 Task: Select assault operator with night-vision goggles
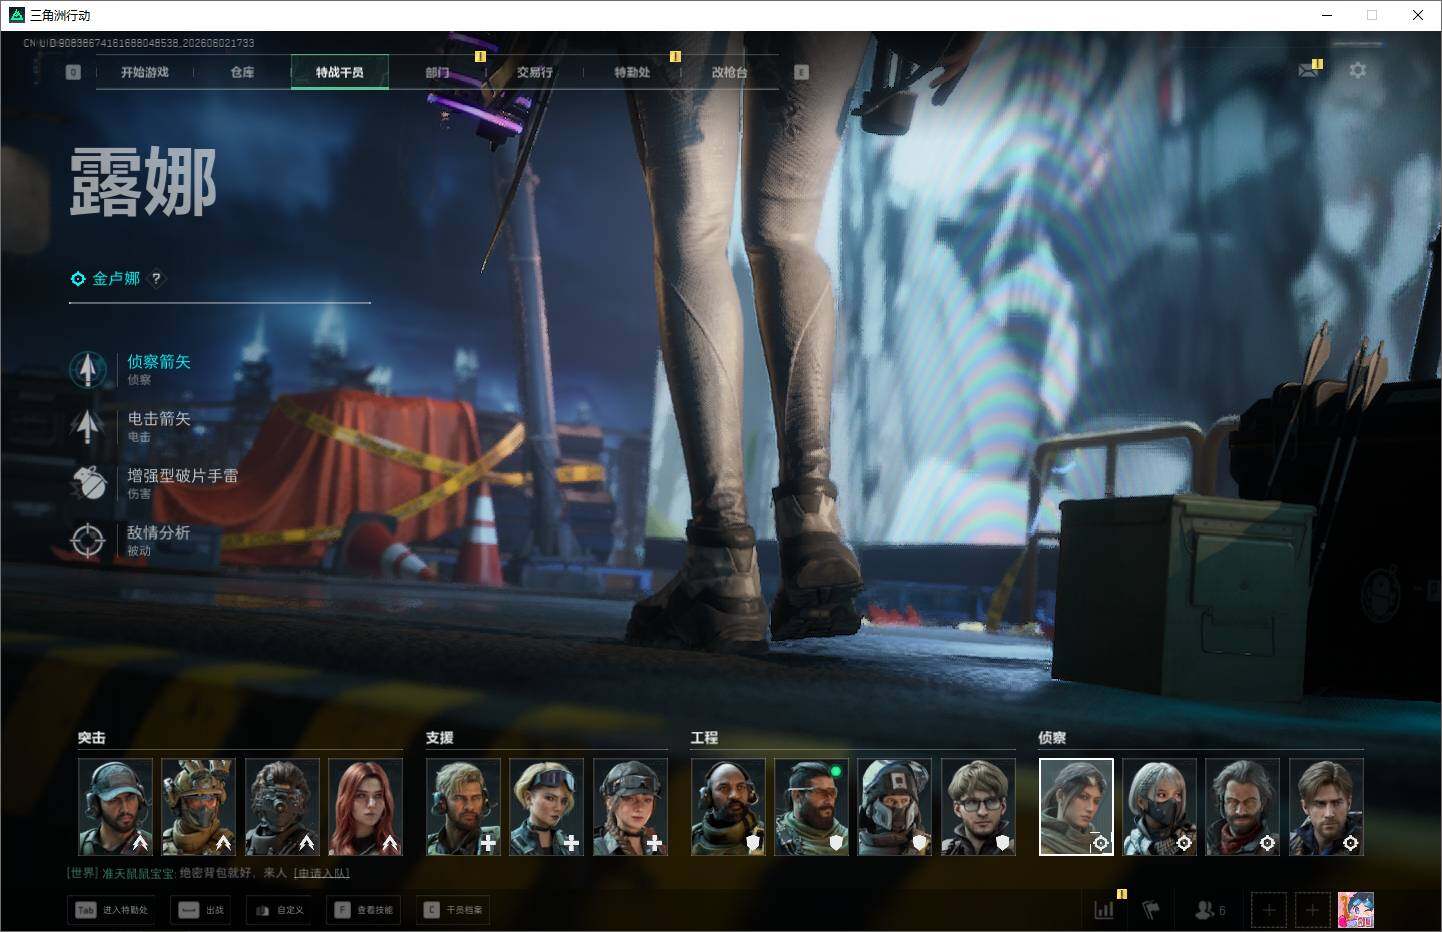coord(282,807)
